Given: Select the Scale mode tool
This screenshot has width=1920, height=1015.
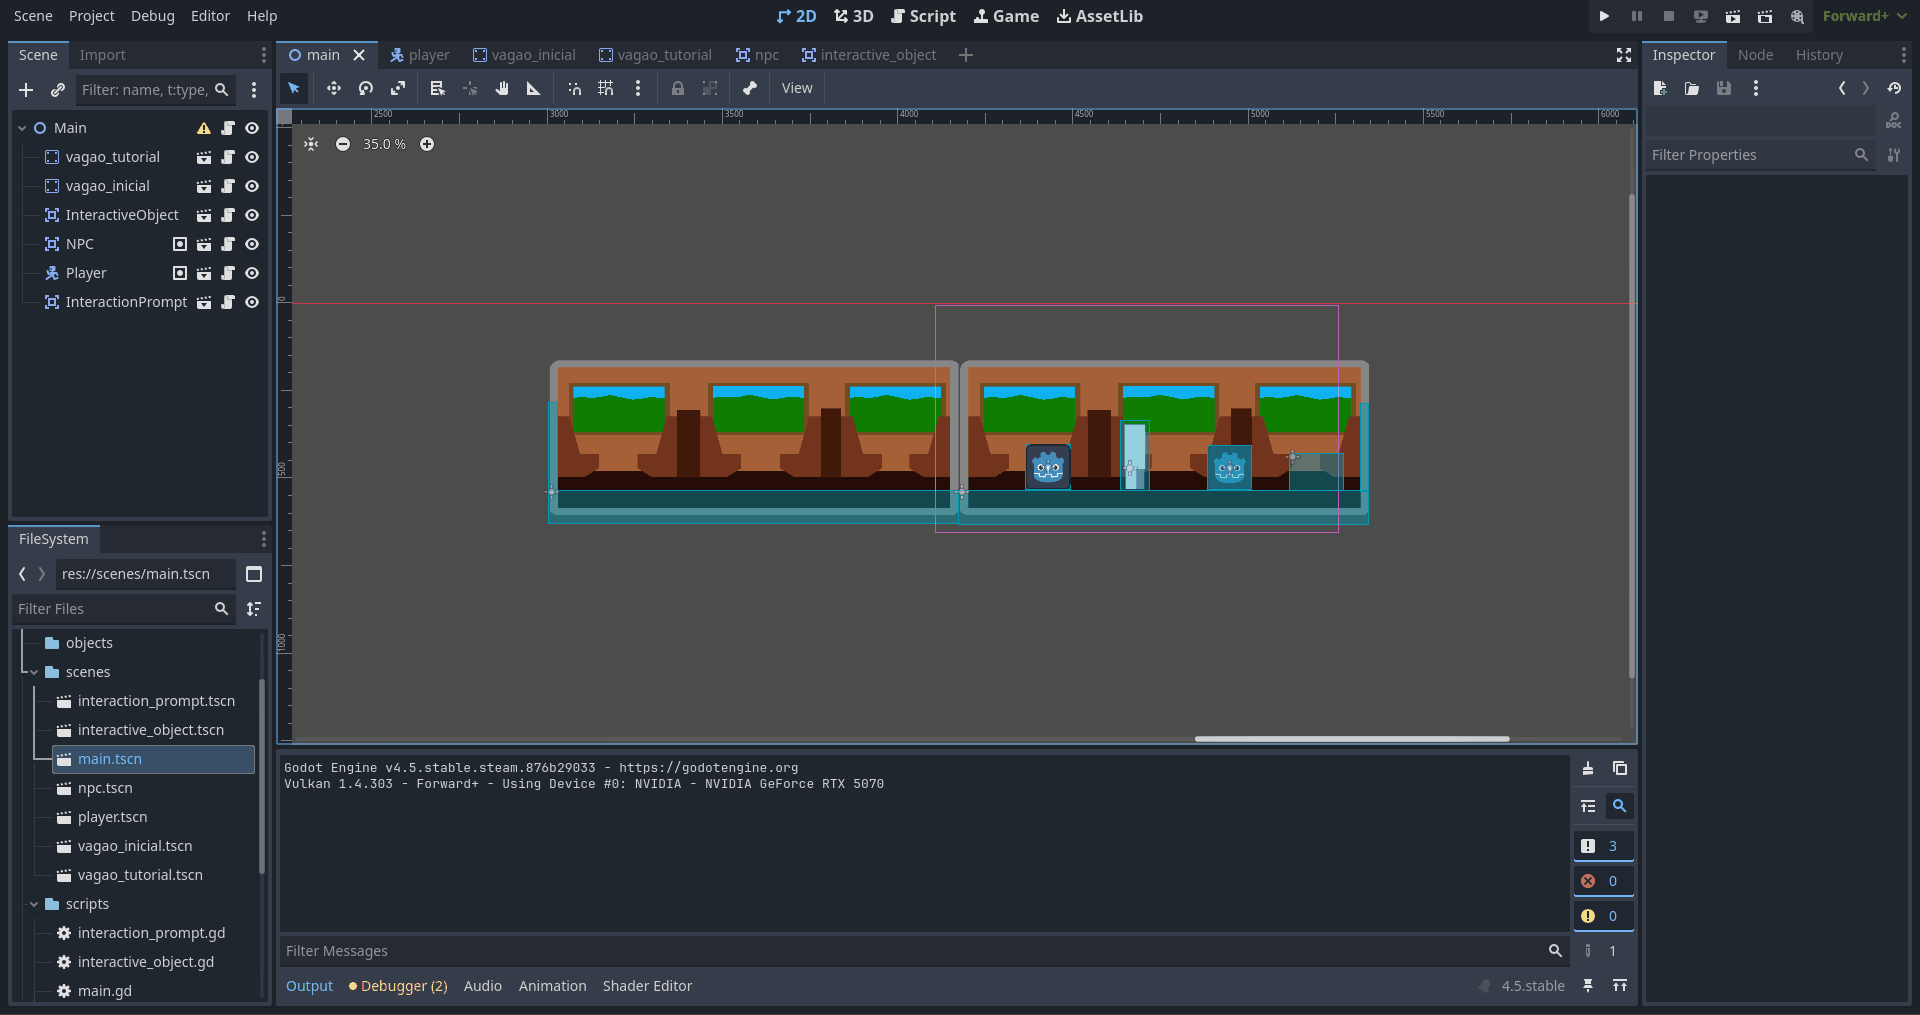Looking at the screenshot, I should point(398,89).
